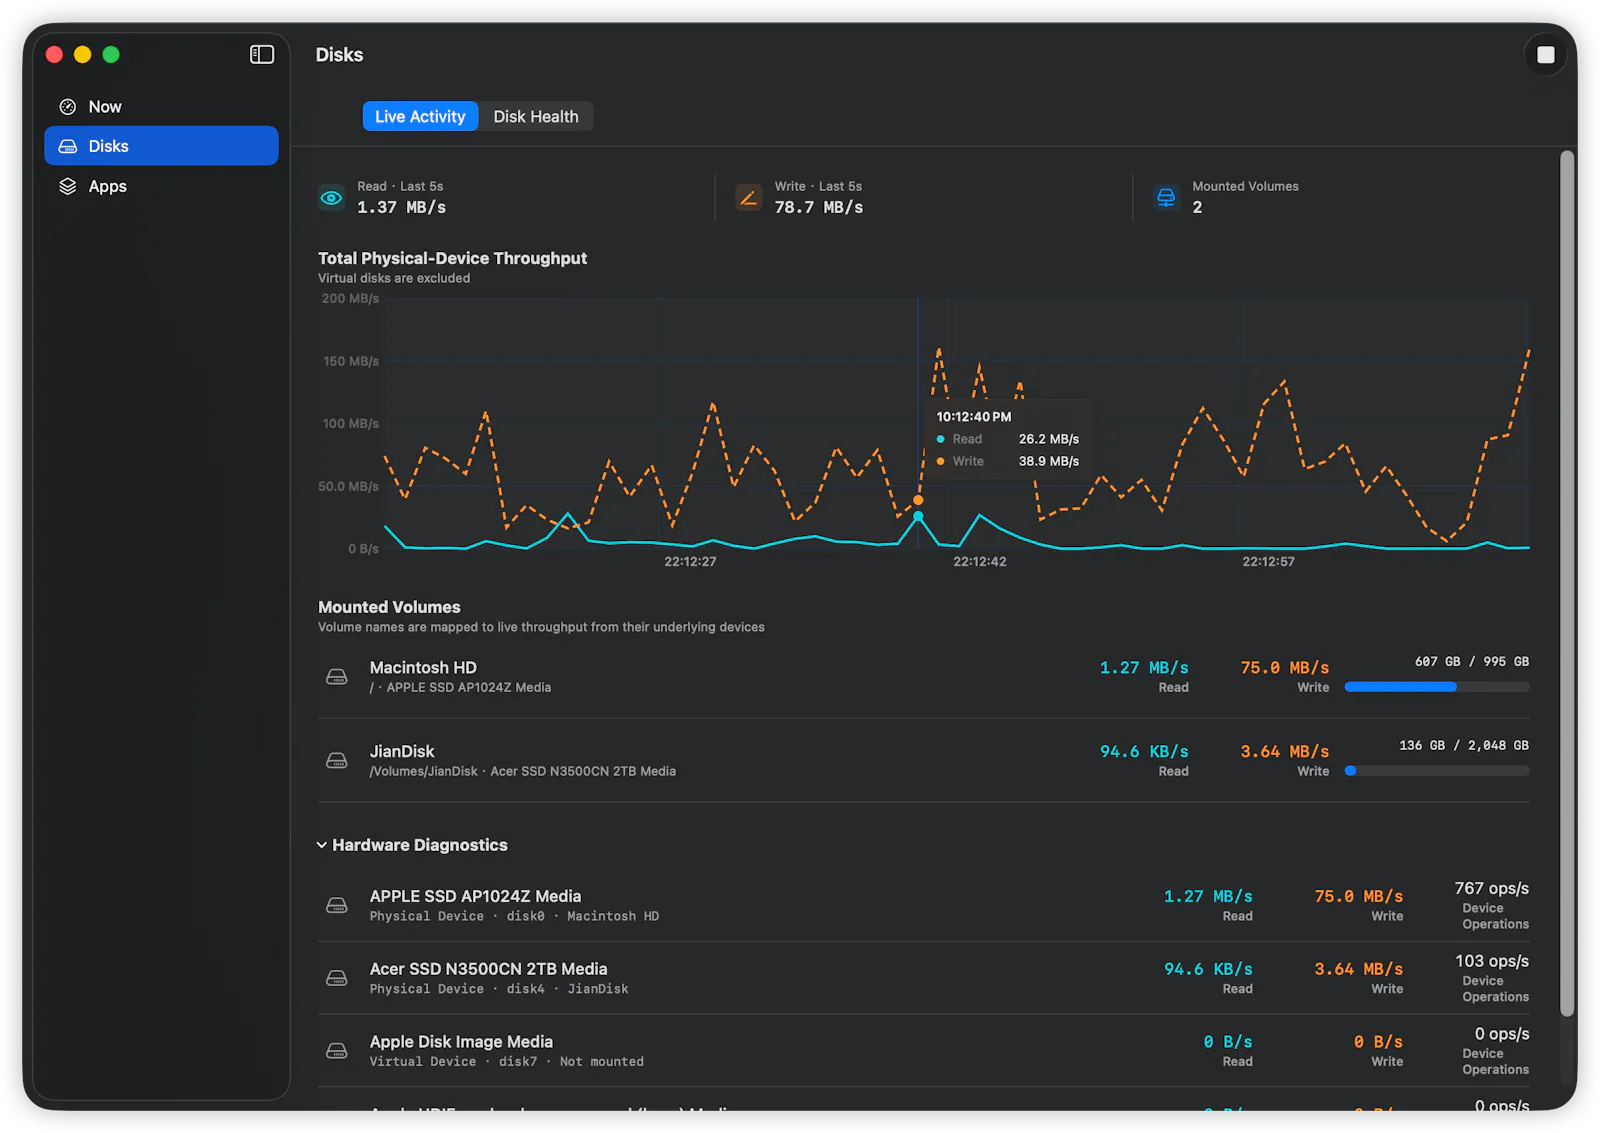Click the Macintosh HD drive icon

[337, 677]
